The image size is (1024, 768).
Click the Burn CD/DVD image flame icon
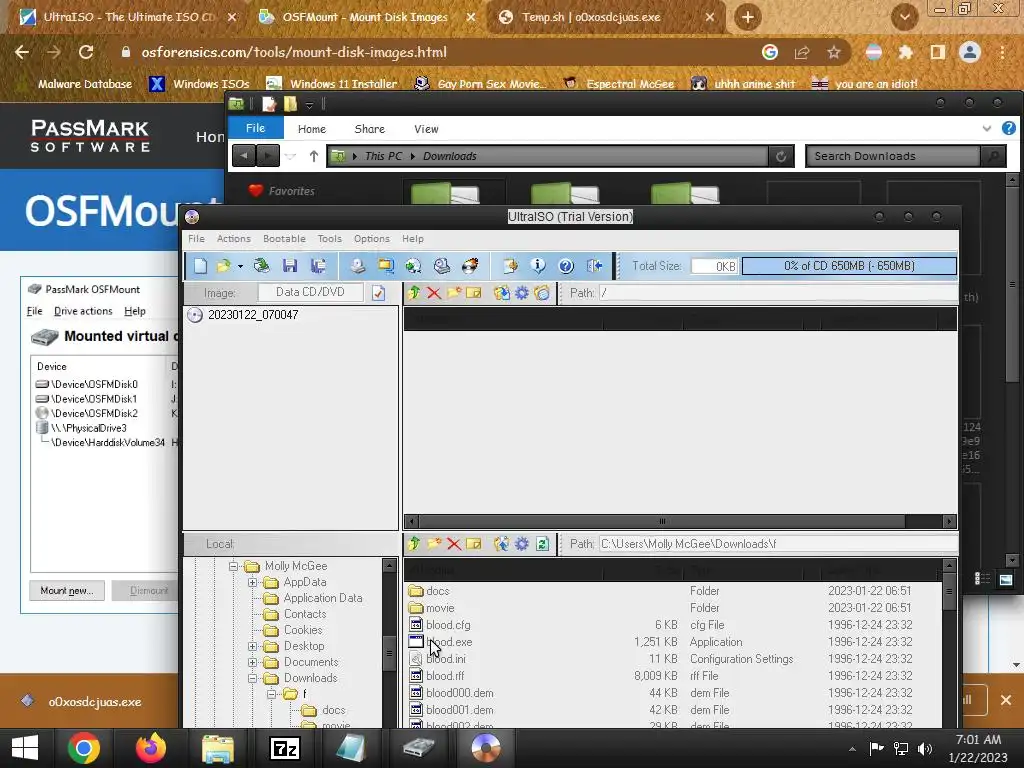coord(470,266)
